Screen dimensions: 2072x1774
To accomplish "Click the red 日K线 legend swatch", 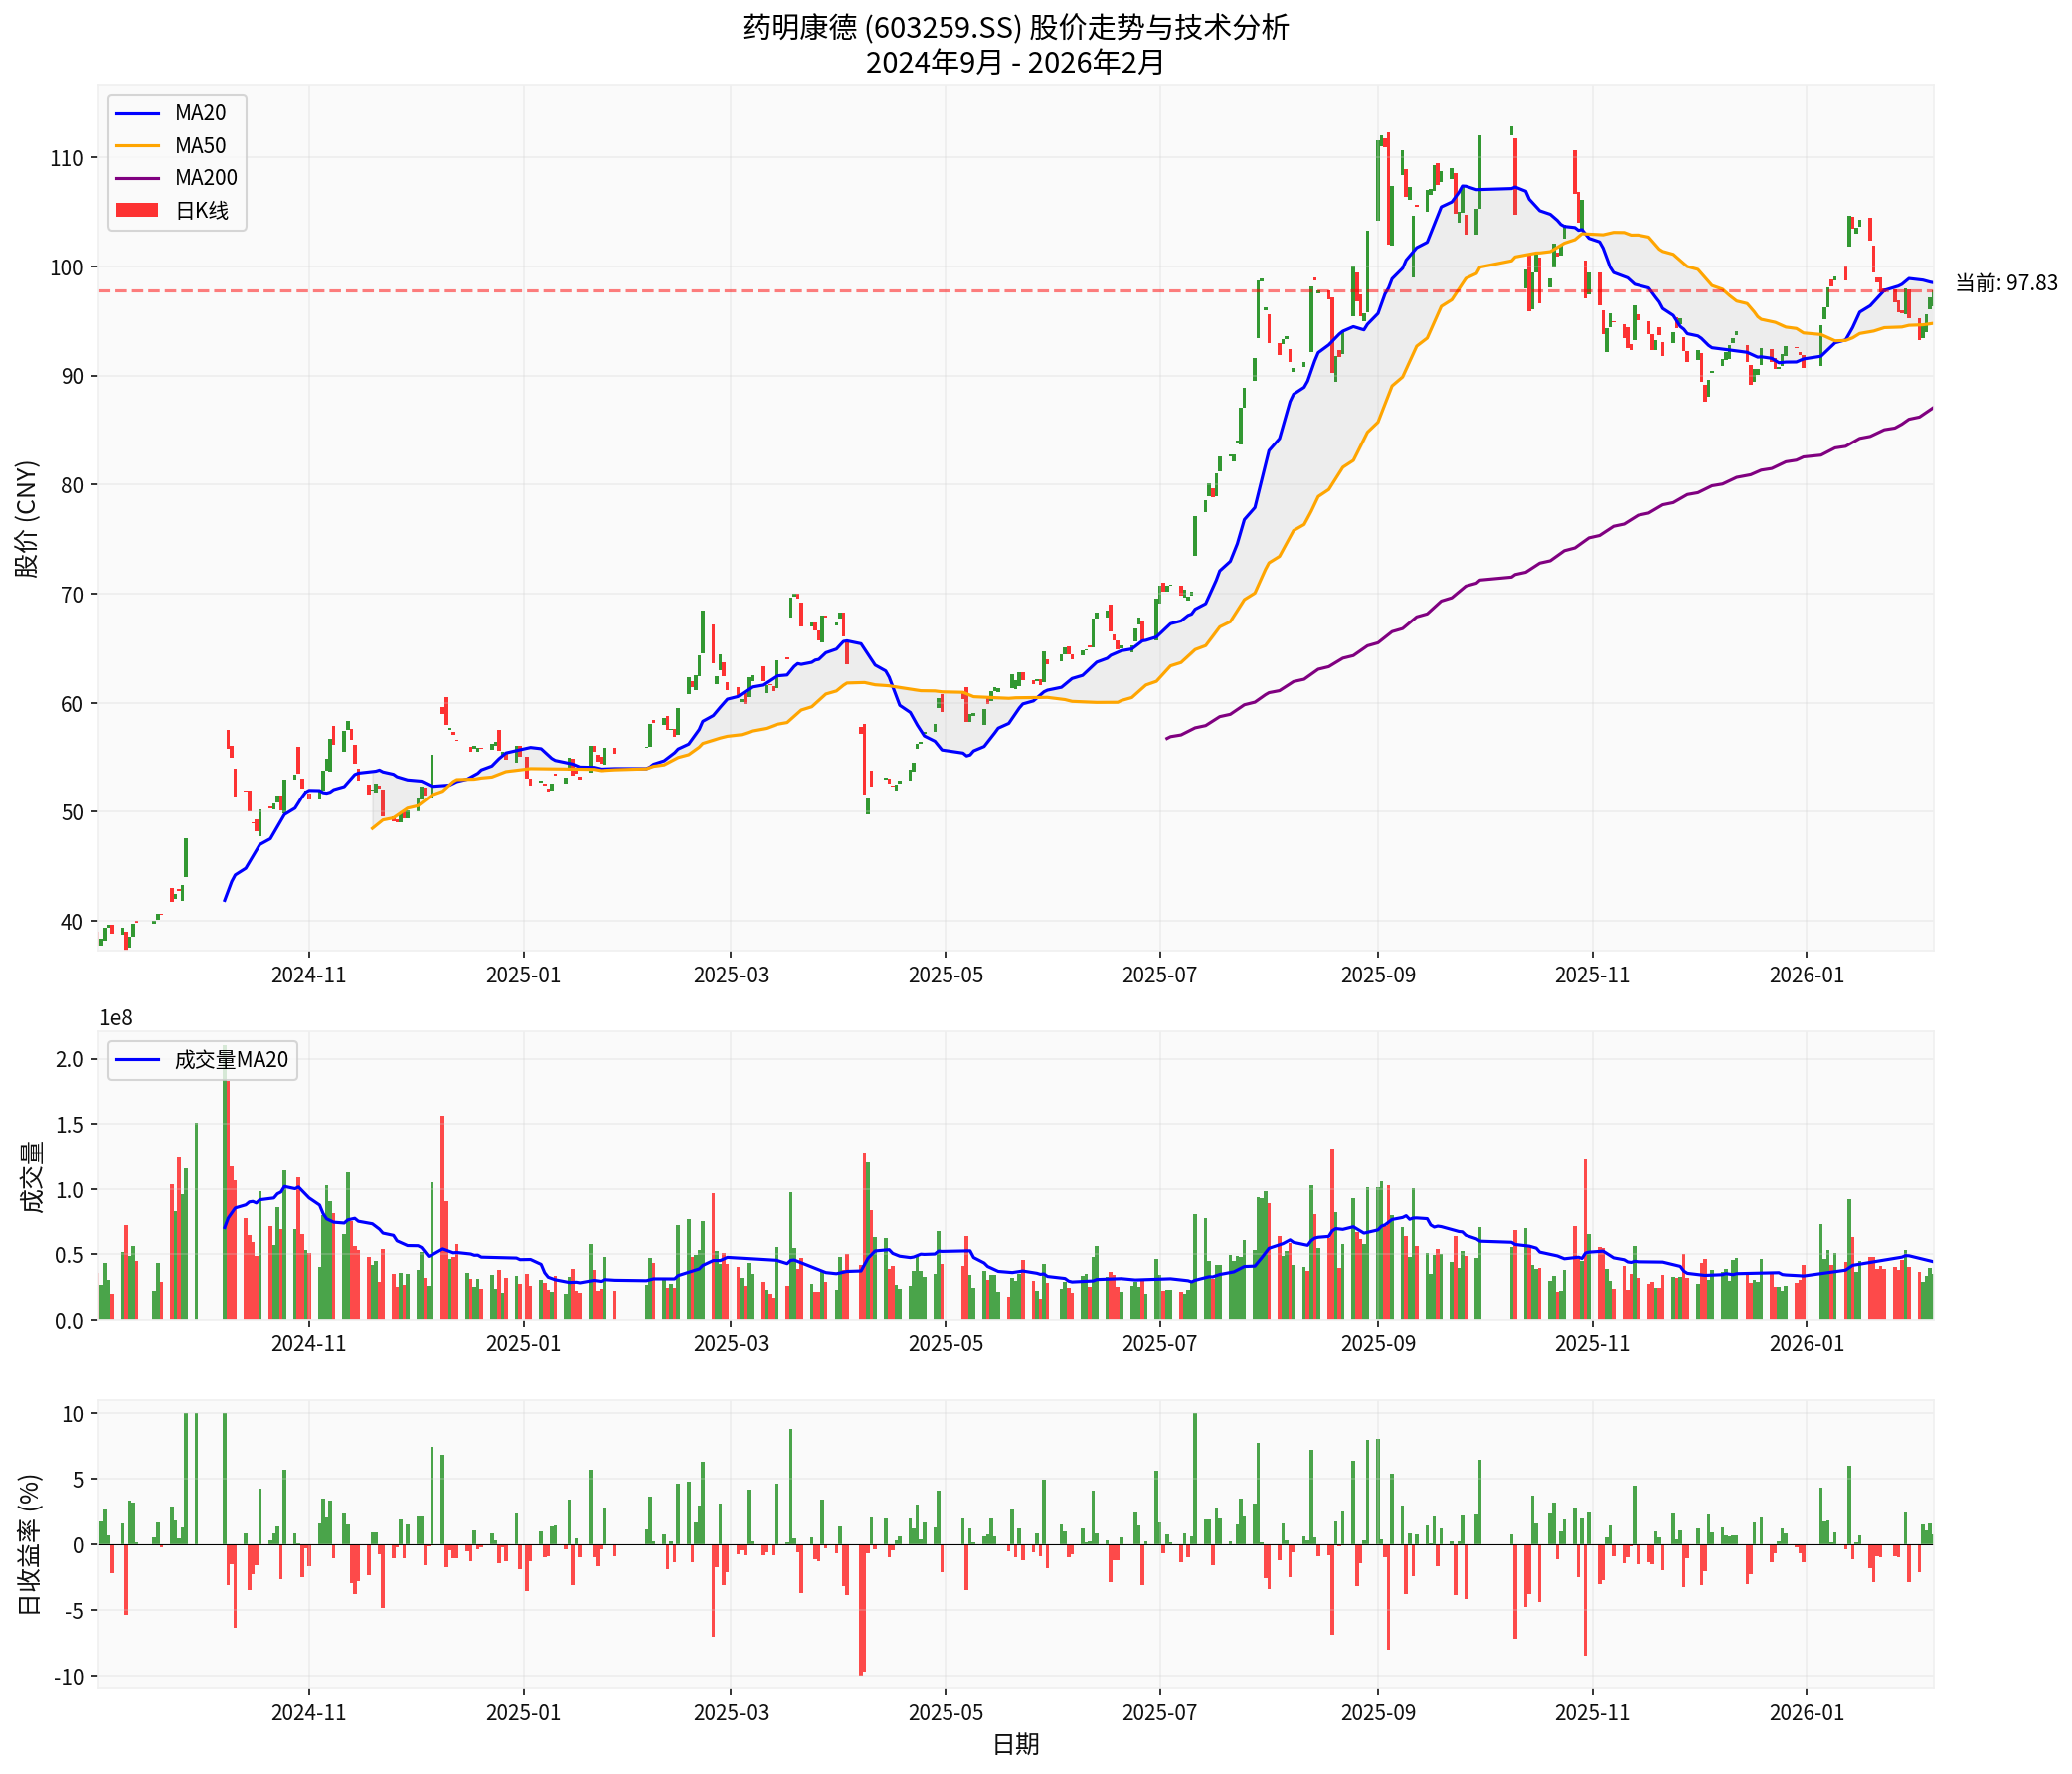I will 137,210.
